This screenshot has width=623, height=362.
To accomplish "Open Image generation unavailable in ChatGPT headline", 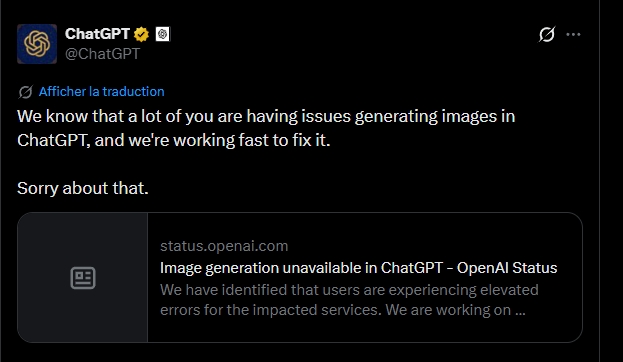I will (x=358, y=268).
